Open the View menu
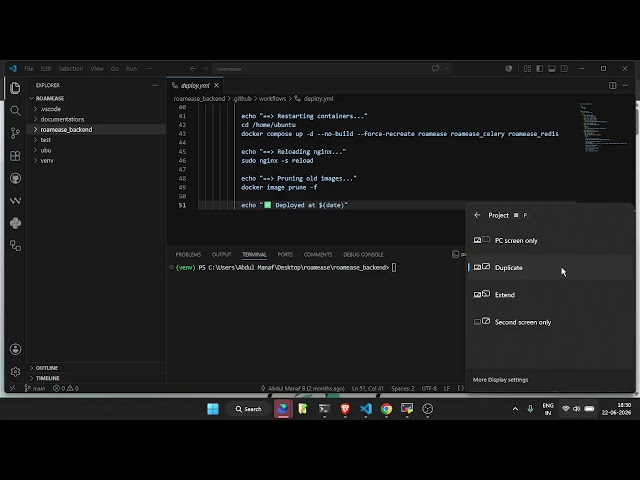 tap(97, 69)
